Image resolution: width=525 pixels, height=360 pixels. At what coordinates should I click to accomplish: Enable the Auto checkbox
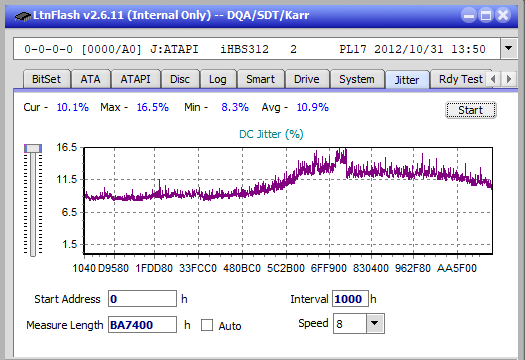207,325
